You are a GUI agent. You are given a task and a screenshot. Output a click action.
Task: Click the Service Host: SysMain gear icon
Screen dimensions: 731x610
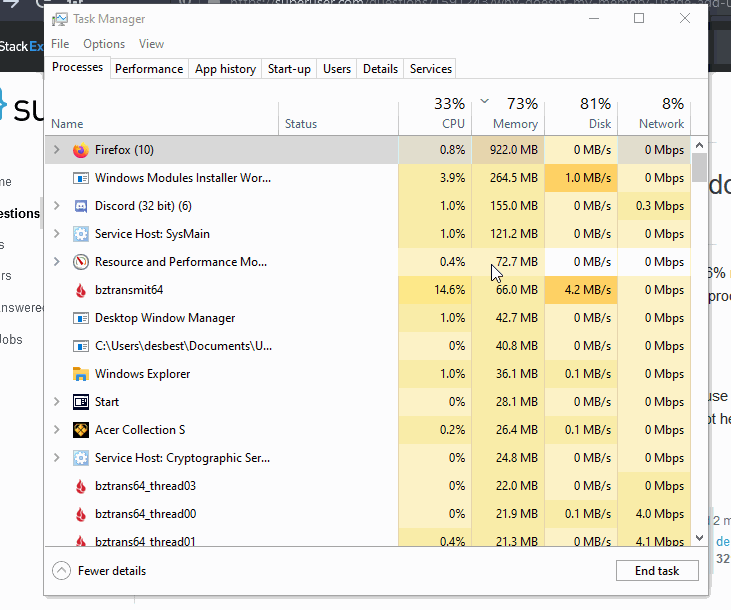click(81, 234)
